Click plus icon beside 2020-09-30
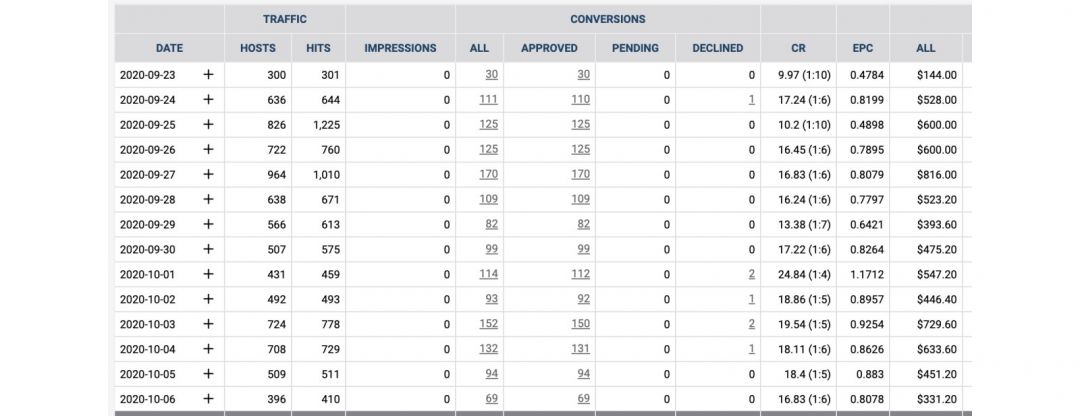1080x416 pixels. click(x=208, y=249)
